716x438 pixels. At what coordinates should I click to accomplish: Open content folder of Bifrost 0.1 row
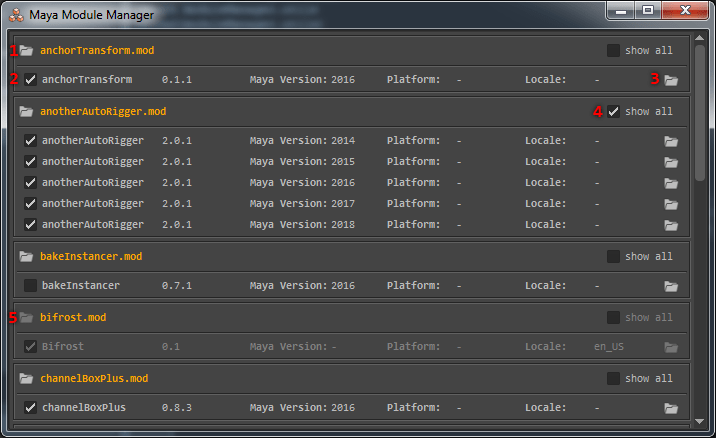pos(671,347)
